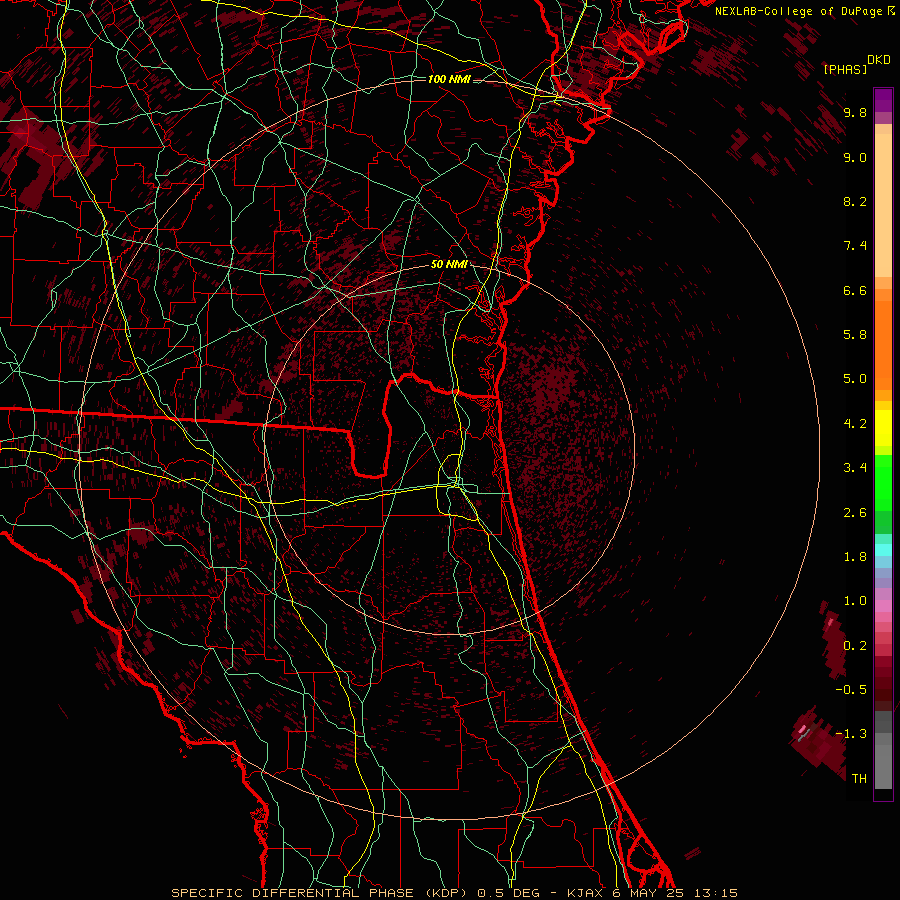Click the KJAX 6 MAY 25 13:15 timestamp
The width and height of the screenshot is (900, 900).
coord(652,893)
